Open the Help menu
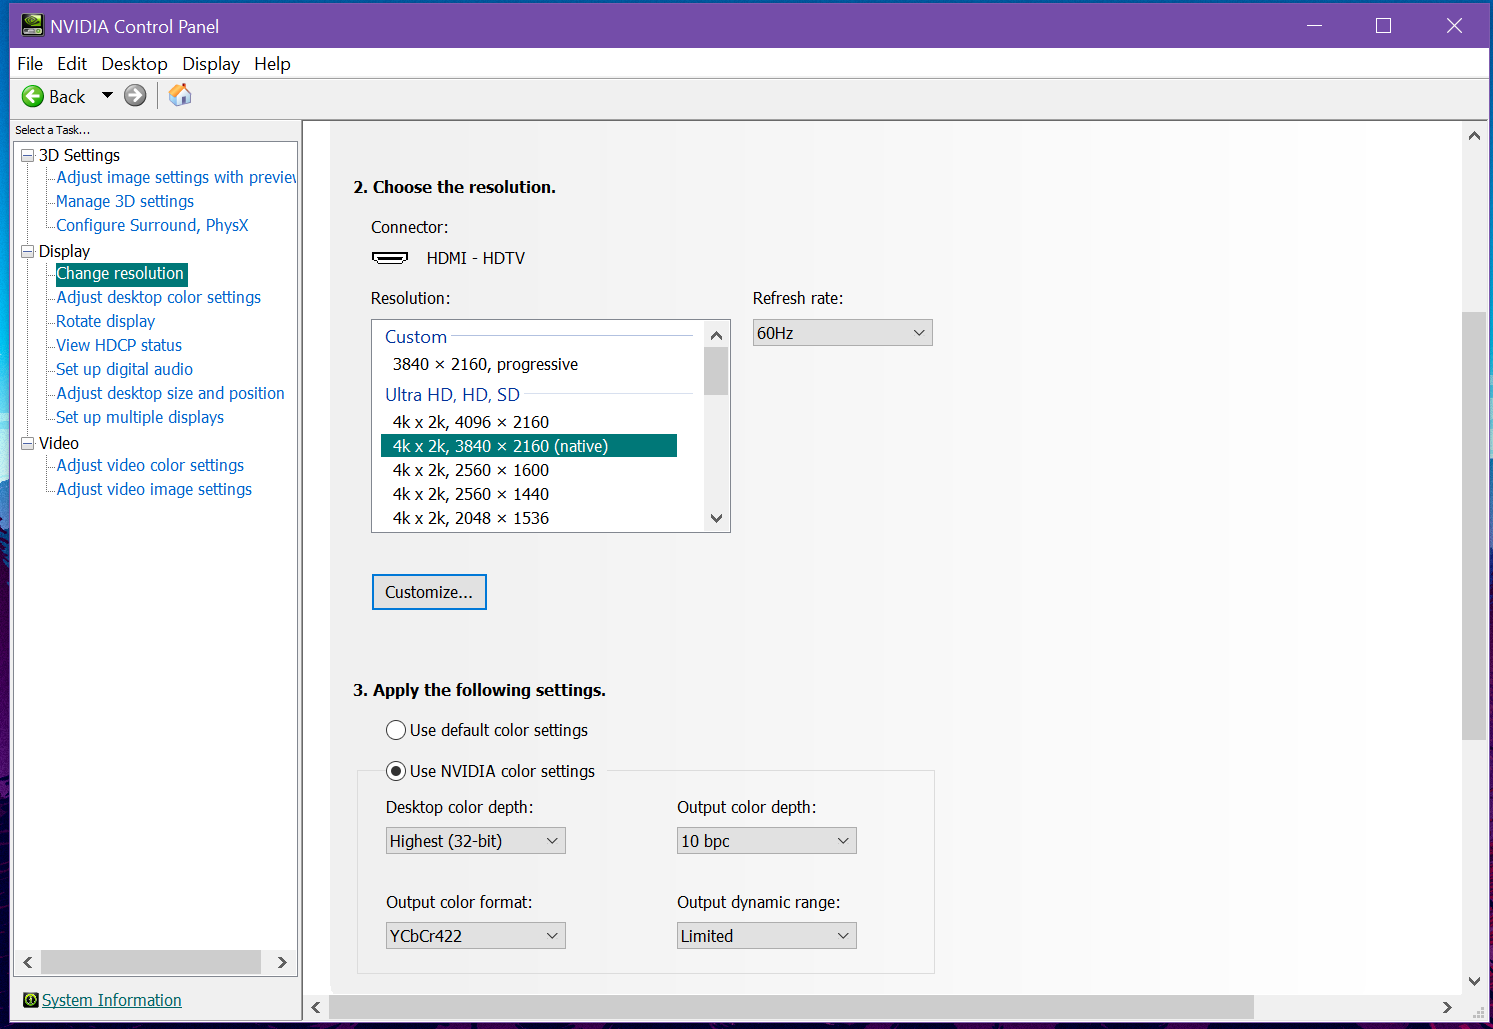This screenshot has height=1029, width=1493. 272,64
